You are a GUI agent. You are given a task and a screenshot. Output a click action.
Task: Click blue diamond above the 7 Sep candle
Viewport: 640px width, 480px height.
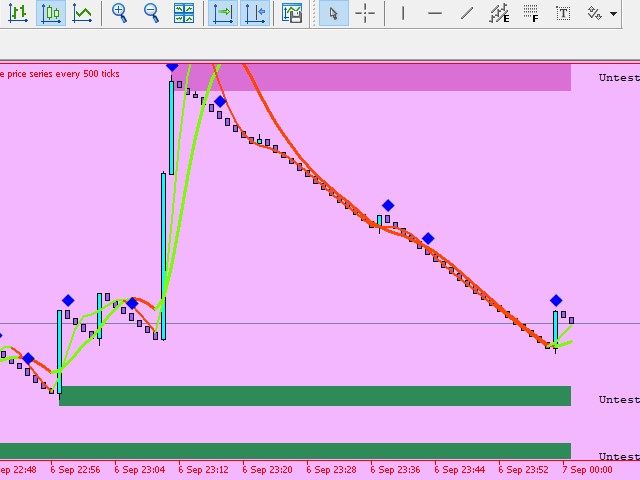point(556,301)
